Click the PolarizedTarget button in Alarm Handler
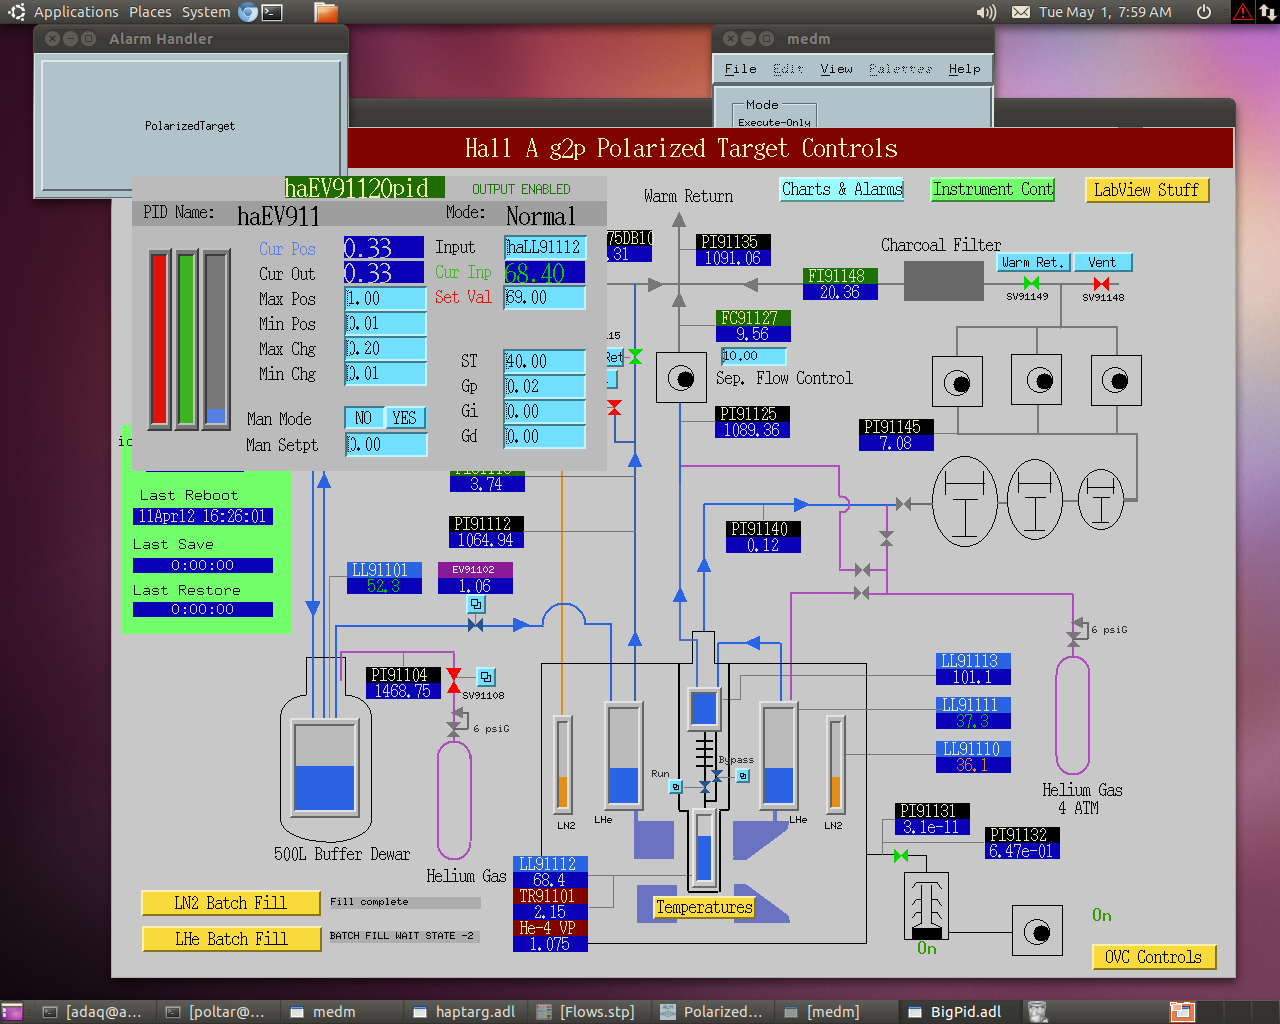Image resolution: width=1280 pixels, height=1024 pixels. (190, 126)
